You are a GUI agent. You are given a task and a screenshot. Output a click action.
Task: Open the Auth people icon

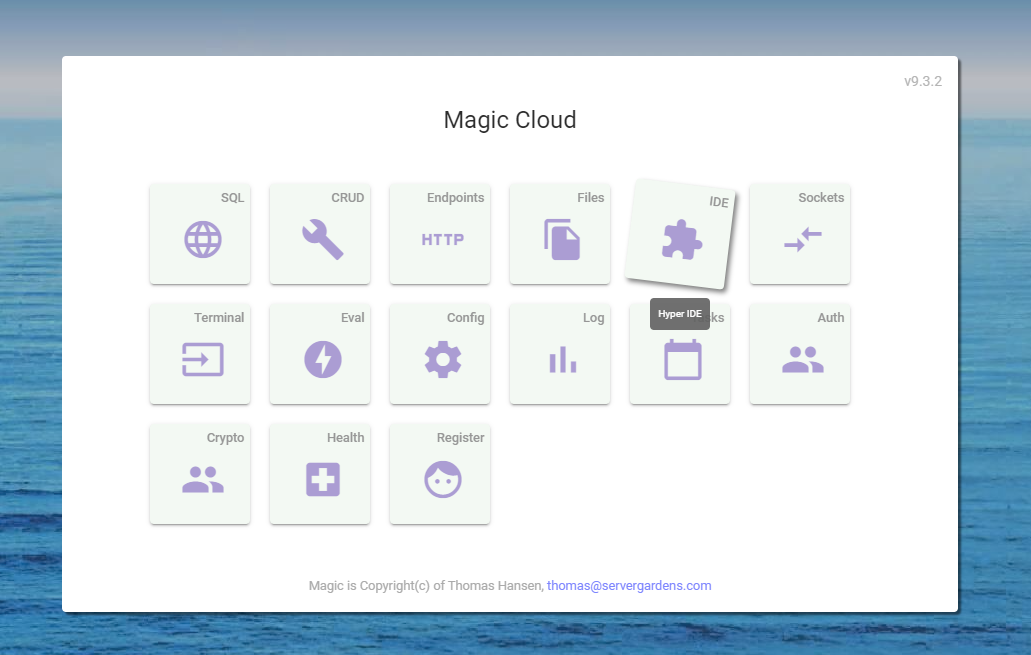click(x=802, y=359)
